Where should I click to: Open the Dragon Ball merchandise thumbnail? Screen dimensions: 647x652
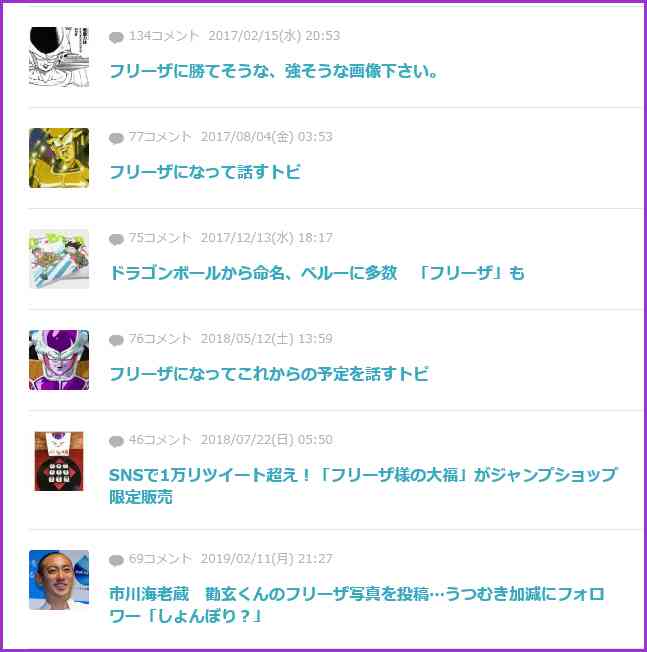click(x=59, y=259)
